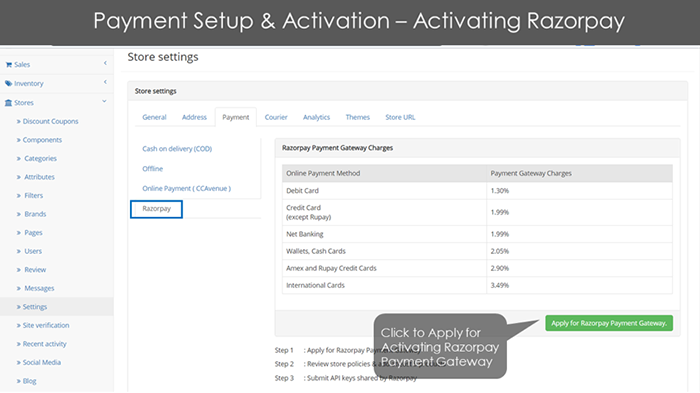Viewport: 700px width, 393px height.
Task: Open Pages in the sidebar
Action: coord(33,233)
